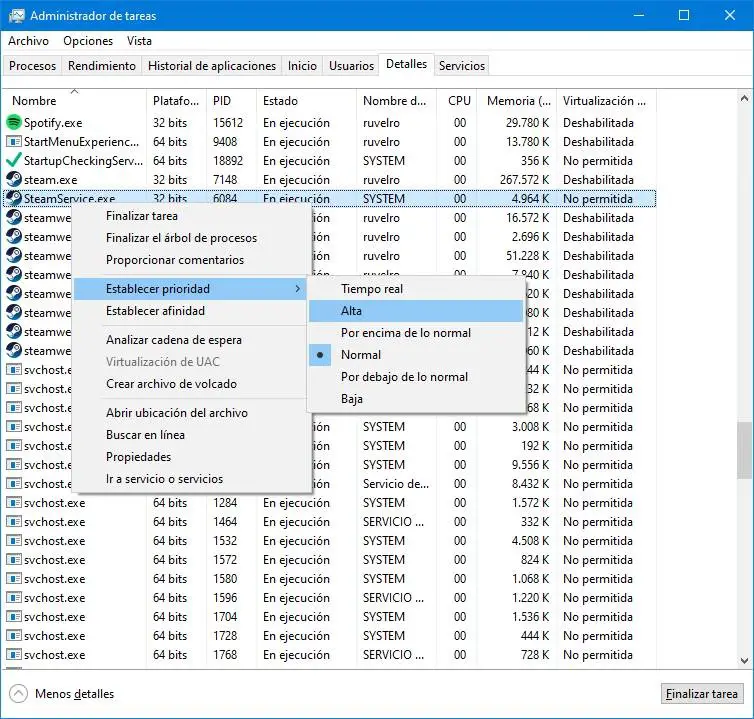This screenshot has width=754, height=719.
Task: Choose Tiempo real priority
Action: point(372,289)
